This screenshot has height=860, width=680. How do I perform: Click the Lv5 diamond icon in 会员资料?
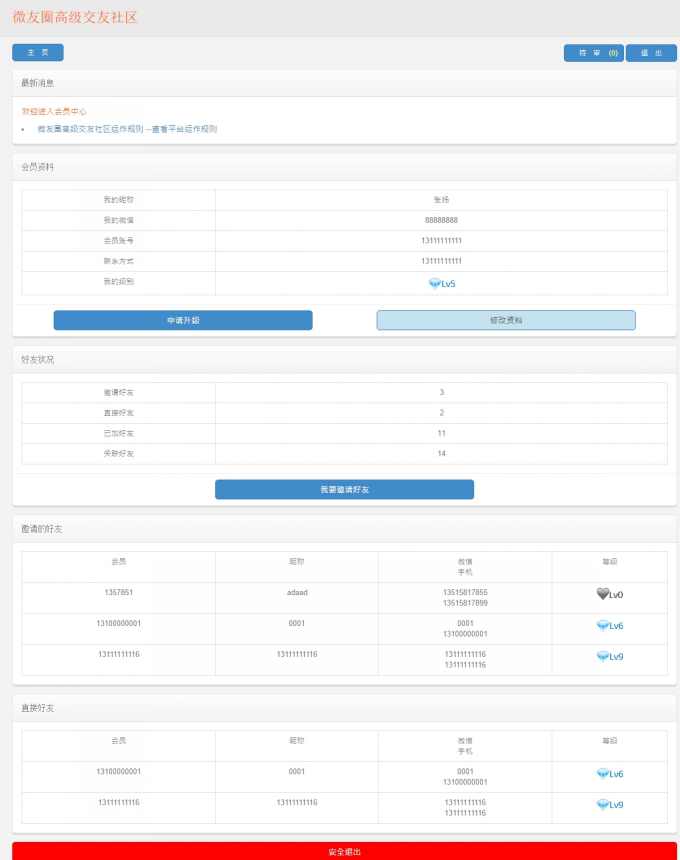point(434,284)
